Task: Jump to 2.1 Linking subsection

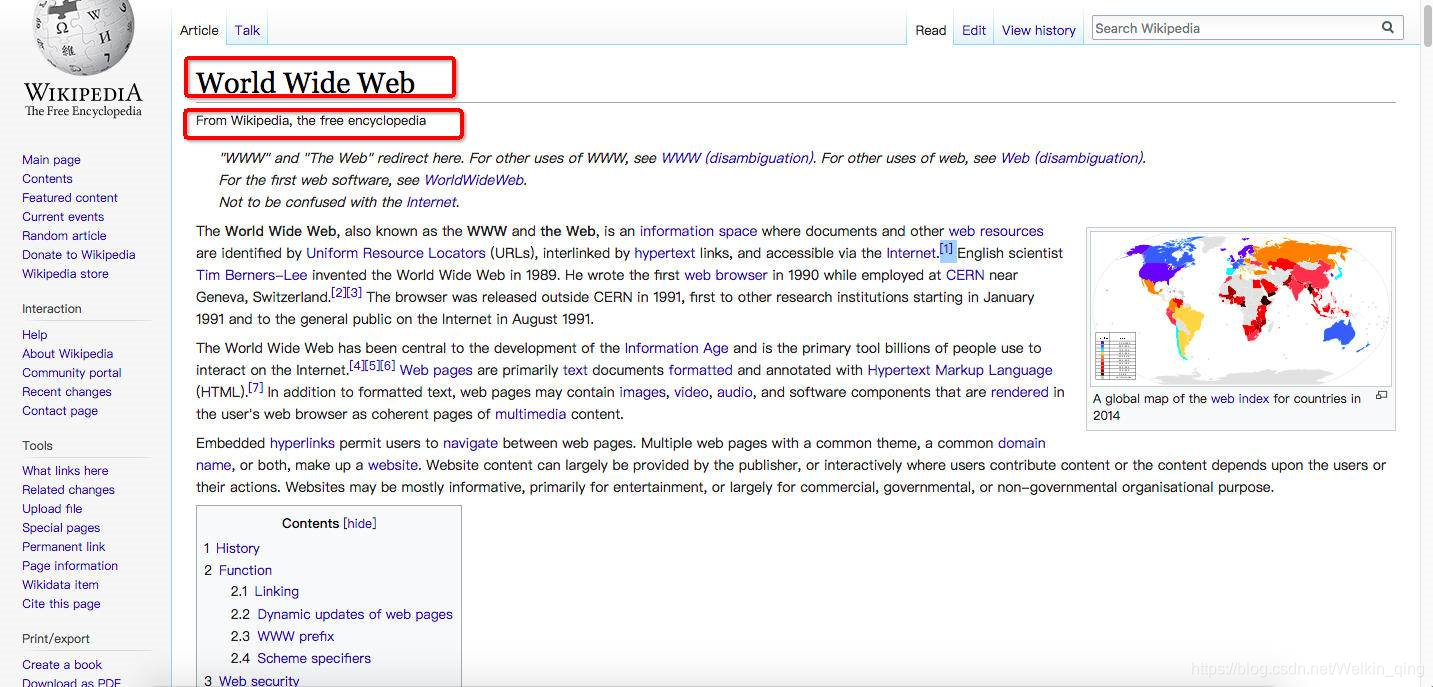Action: [x=264, y=592]
